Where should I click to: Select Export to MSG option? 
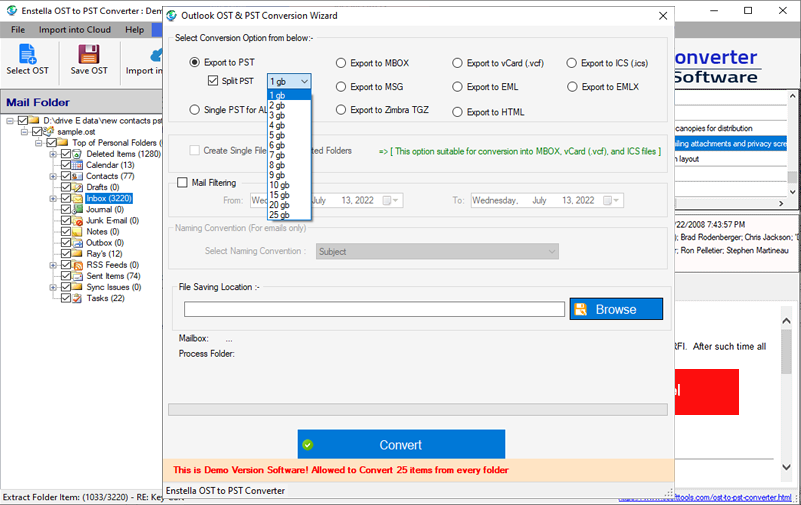[341, 87]
